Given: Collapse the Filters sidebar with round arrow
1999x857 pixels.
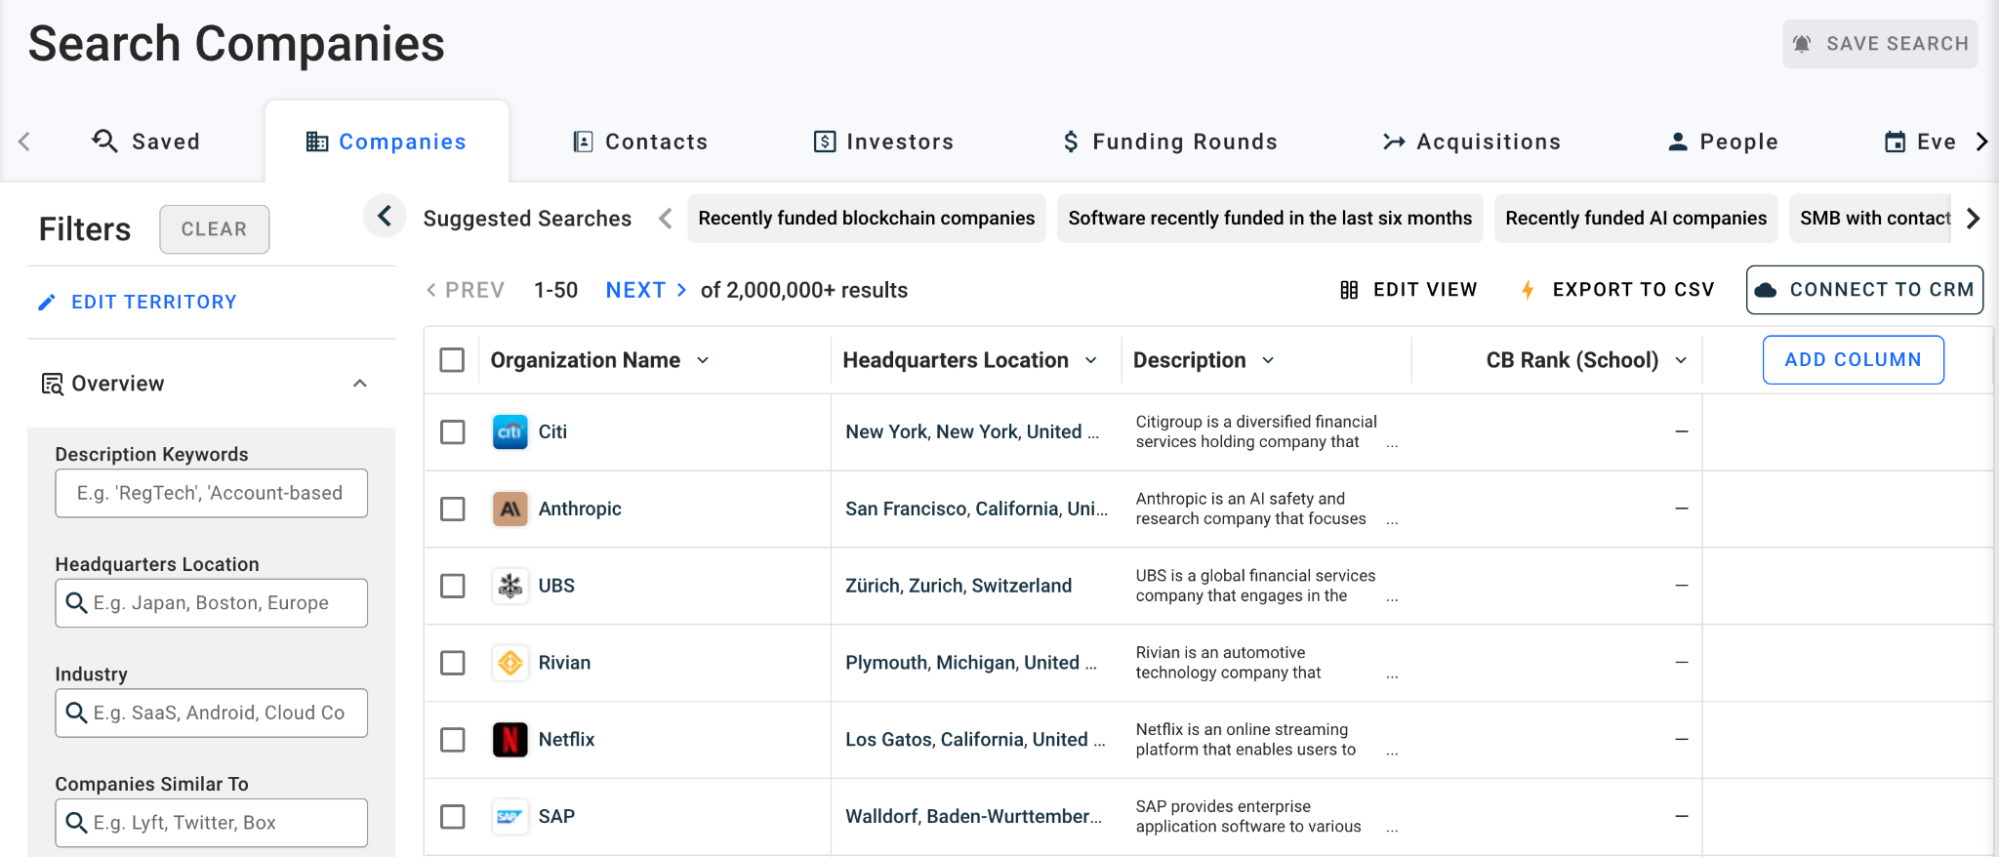Looking at the screenshot, I should [384, 216].
